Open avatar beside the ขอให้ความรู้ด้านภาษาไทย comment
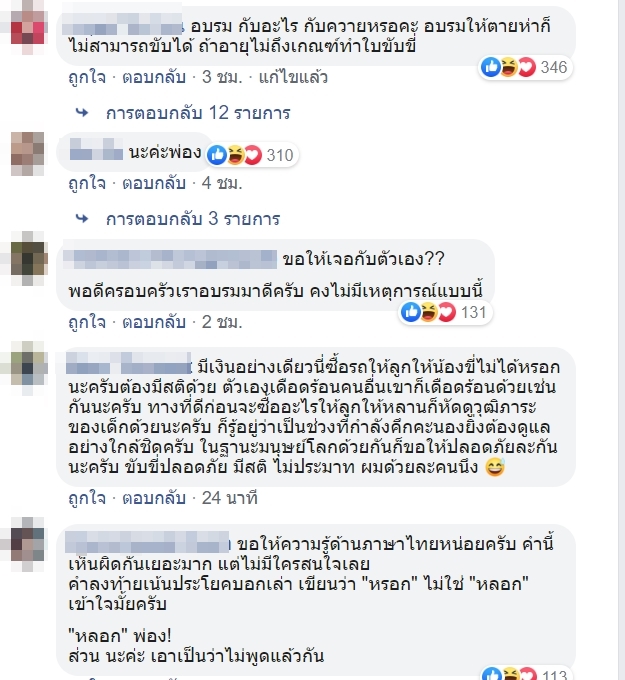625x680 pixels. tap(27, 544)
